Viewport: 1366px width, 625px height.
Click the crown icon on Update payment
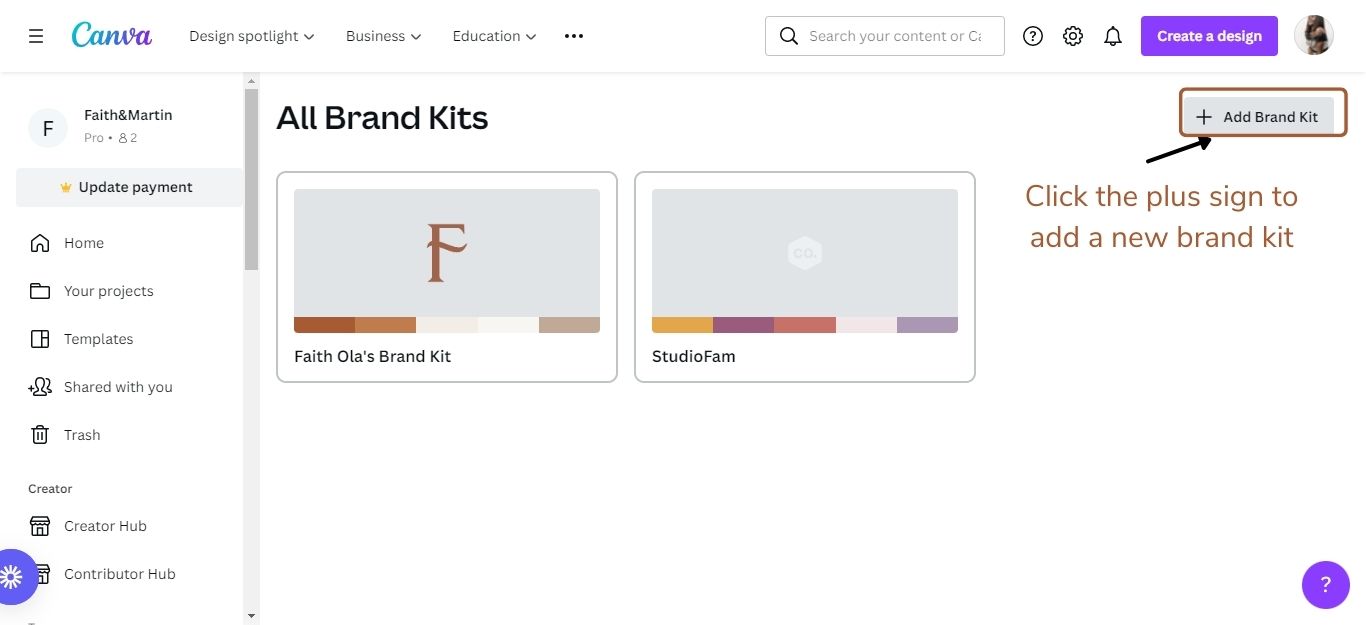coord(66,187)
